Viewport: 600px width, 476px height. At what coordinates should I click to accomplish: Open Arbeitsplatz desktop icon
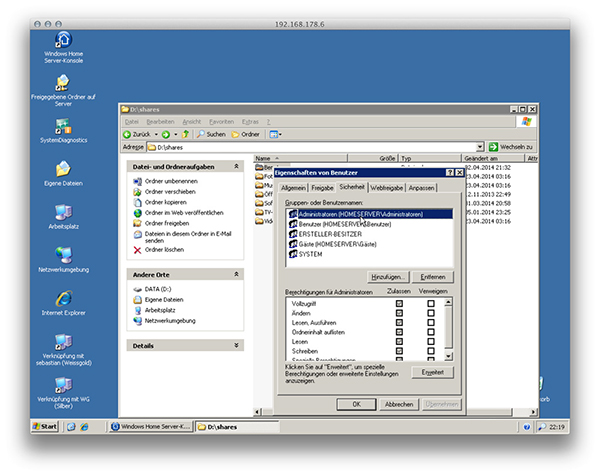point(64,217)
